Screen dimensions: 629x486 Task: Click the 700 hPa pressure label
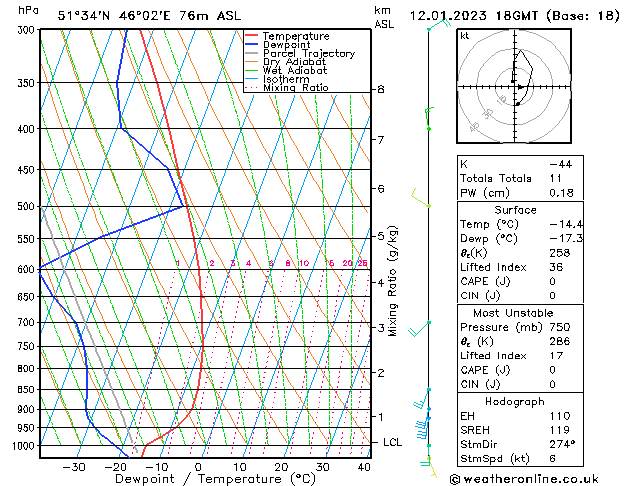click(28, 322)
